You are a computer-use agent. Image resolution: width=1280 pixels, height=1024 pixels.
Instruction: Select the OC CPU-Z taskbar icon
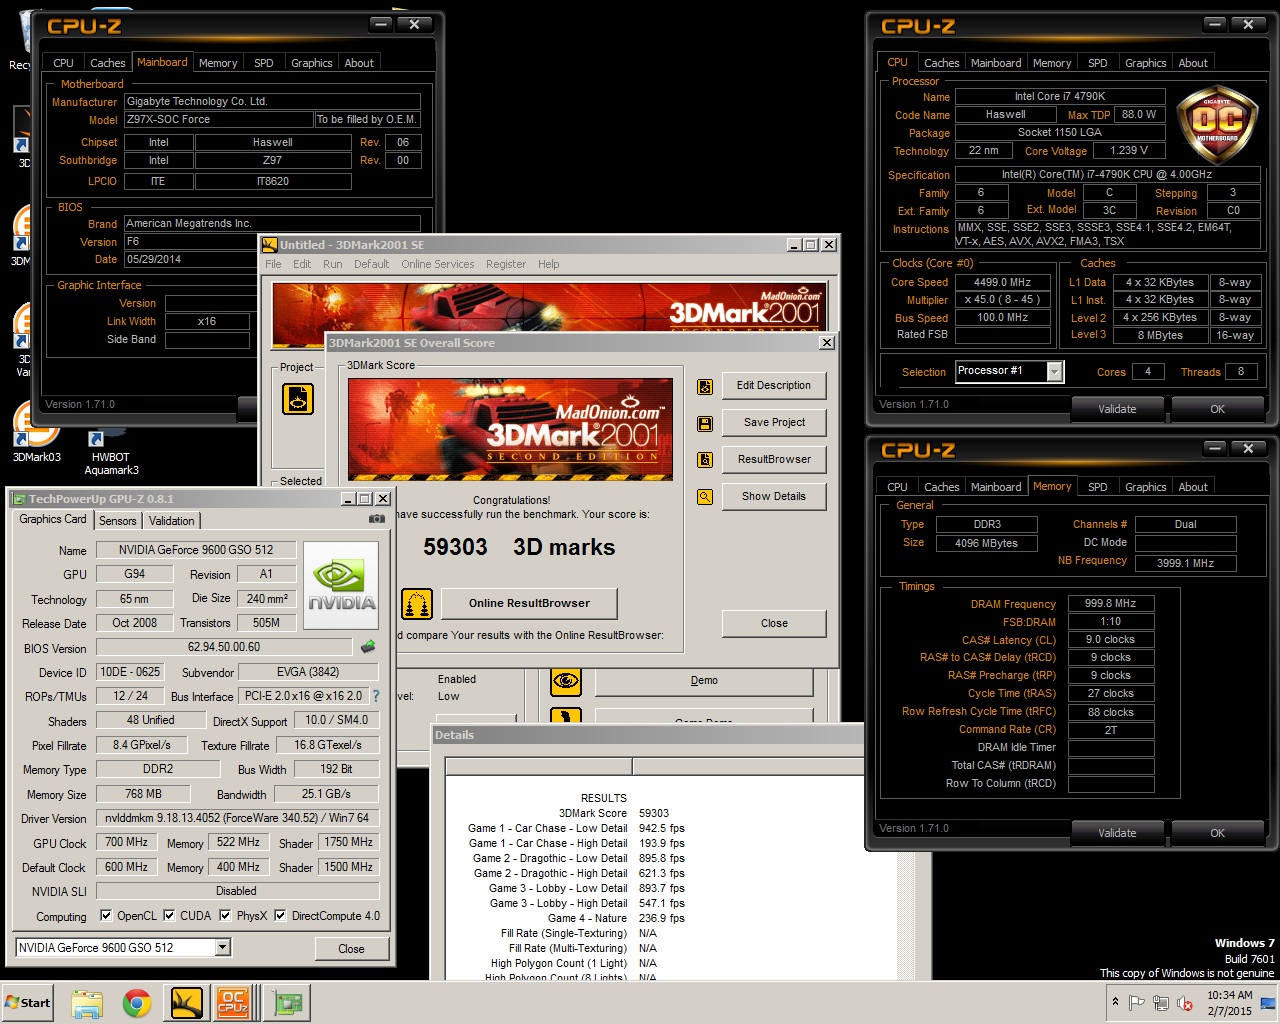tap(233, 1003)
